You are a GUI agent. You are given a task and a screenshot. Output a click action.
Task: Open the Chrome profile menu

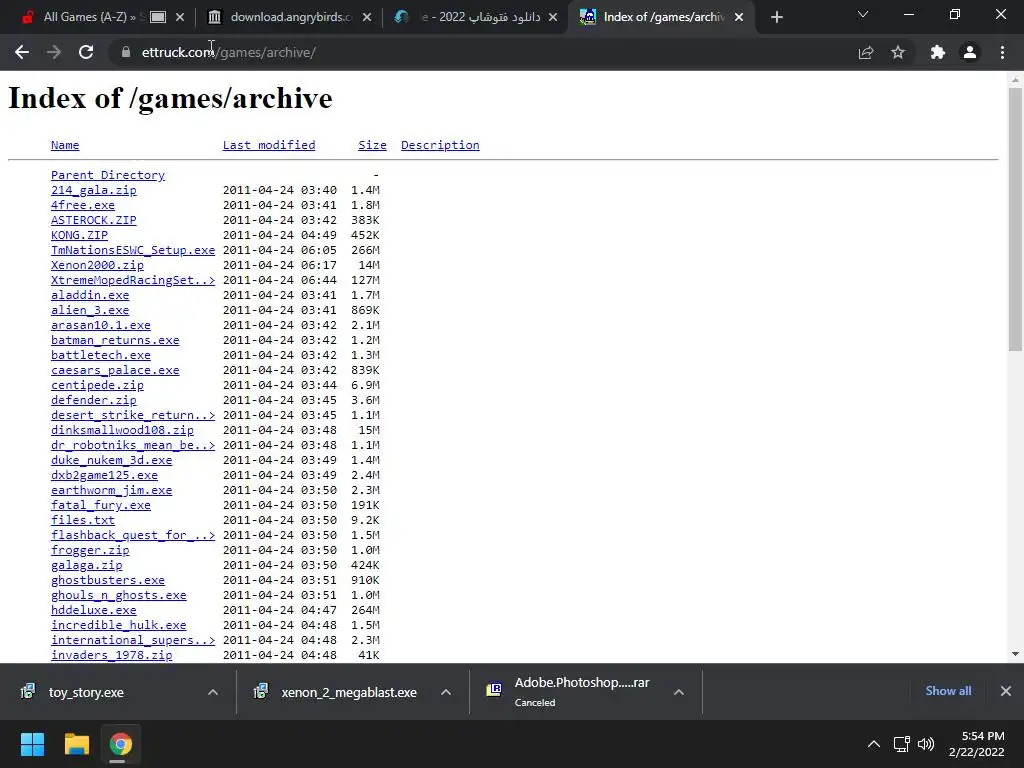click(970, 52)
